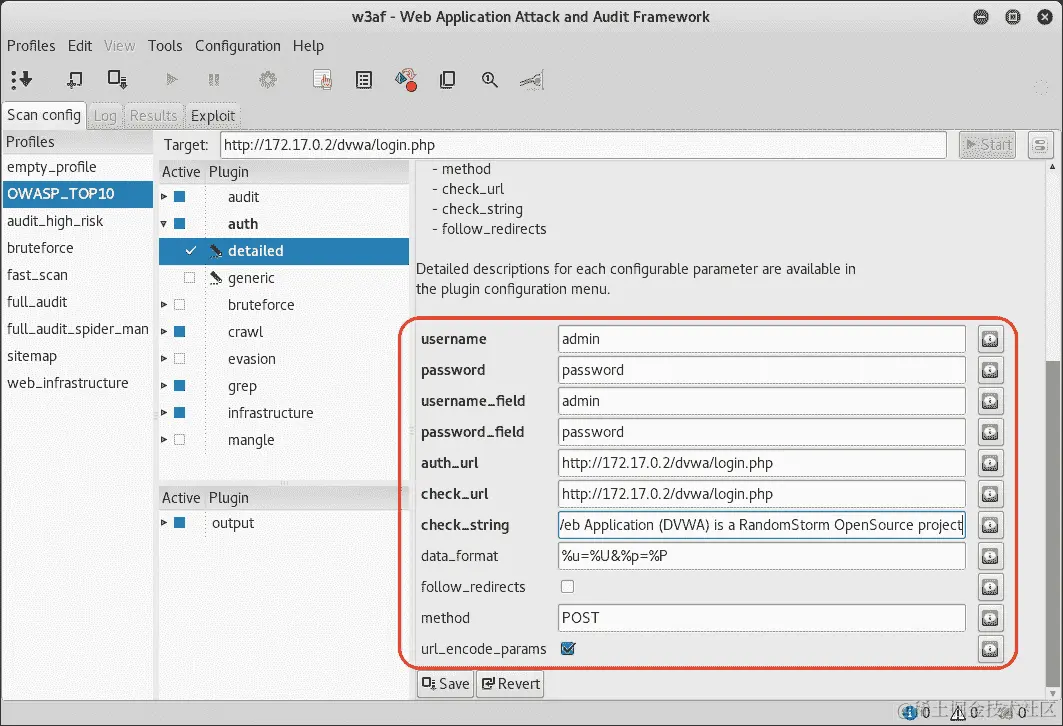Expand the output plugin tree
This screenshot has height=726, width=1063.
click(x=164, y=523)
